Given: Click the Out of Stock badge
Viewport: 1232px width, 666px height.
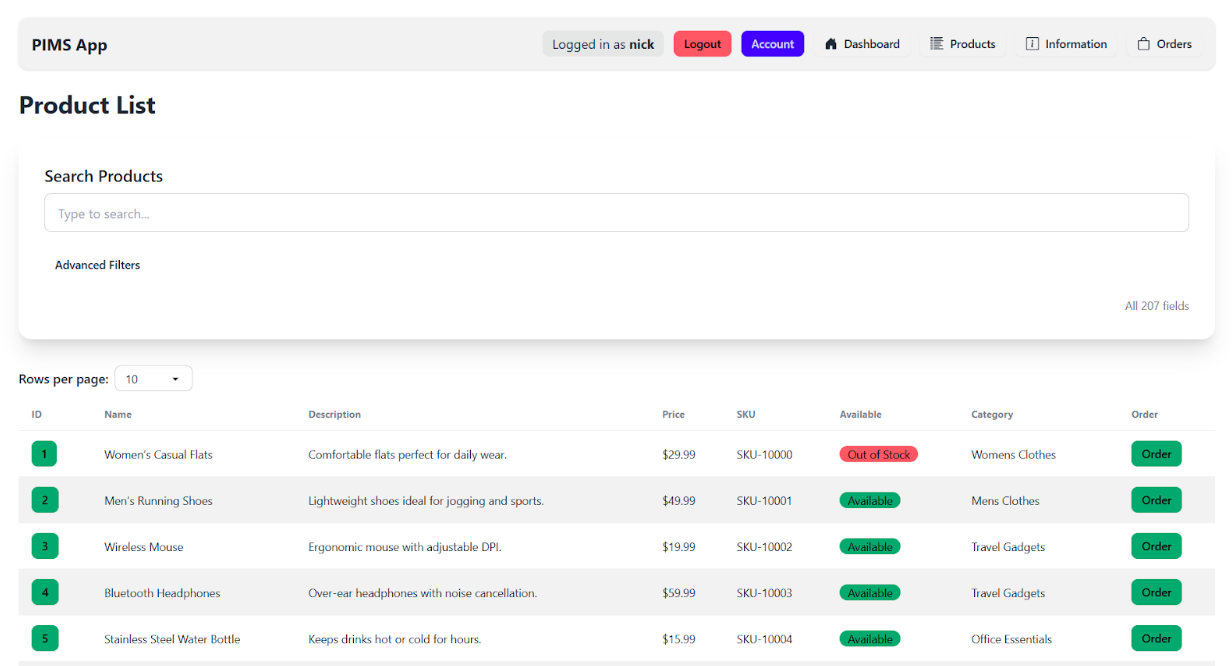Looking at the screenshot, I should (x=878, y=453).
